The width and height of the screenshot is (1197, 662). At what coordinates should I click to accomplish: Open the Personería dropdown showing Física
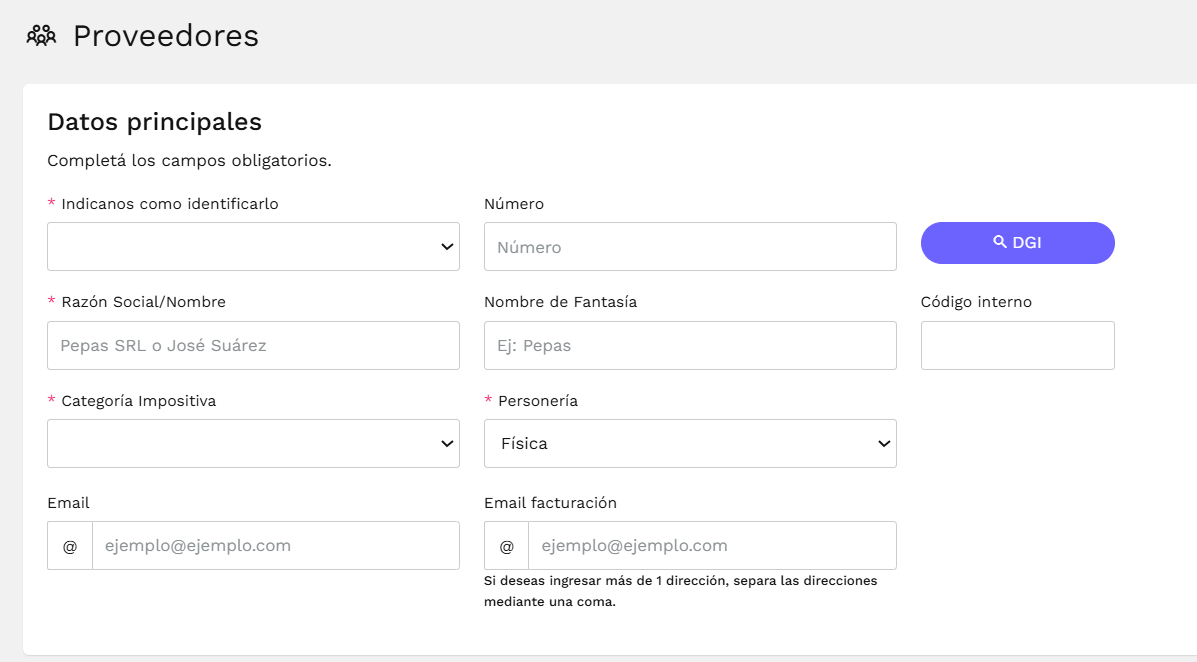point(690,444)
